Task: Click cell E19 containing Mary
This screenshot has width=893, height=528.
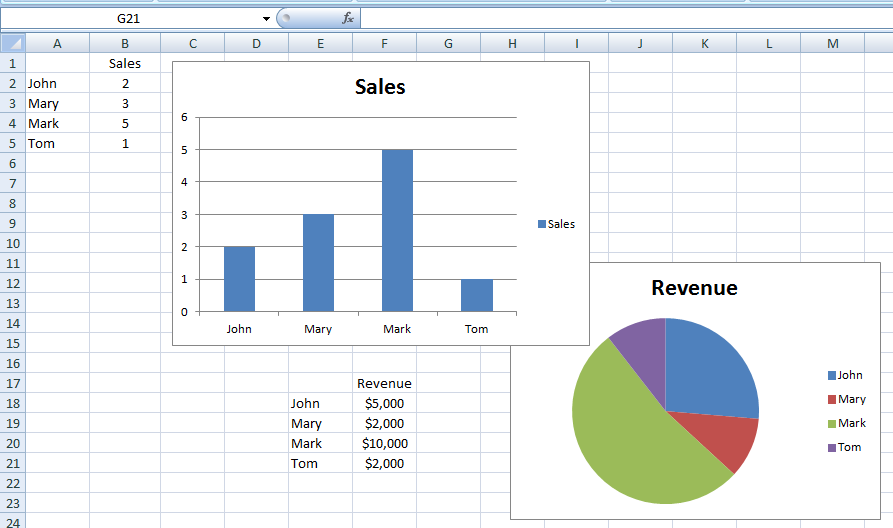Action: (321, 423)
